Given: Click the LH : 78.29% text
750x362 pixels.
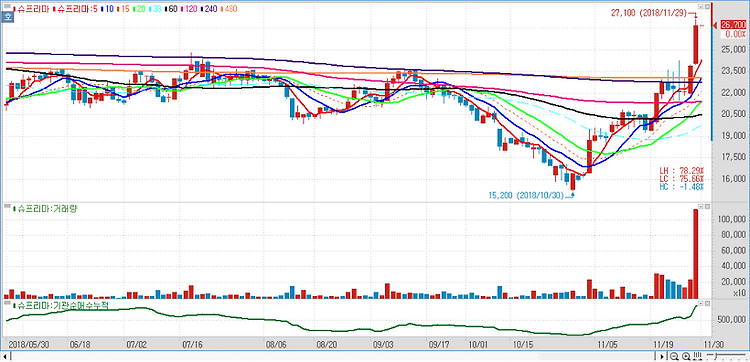Looking at the screenshot, I should pos(683,170).
